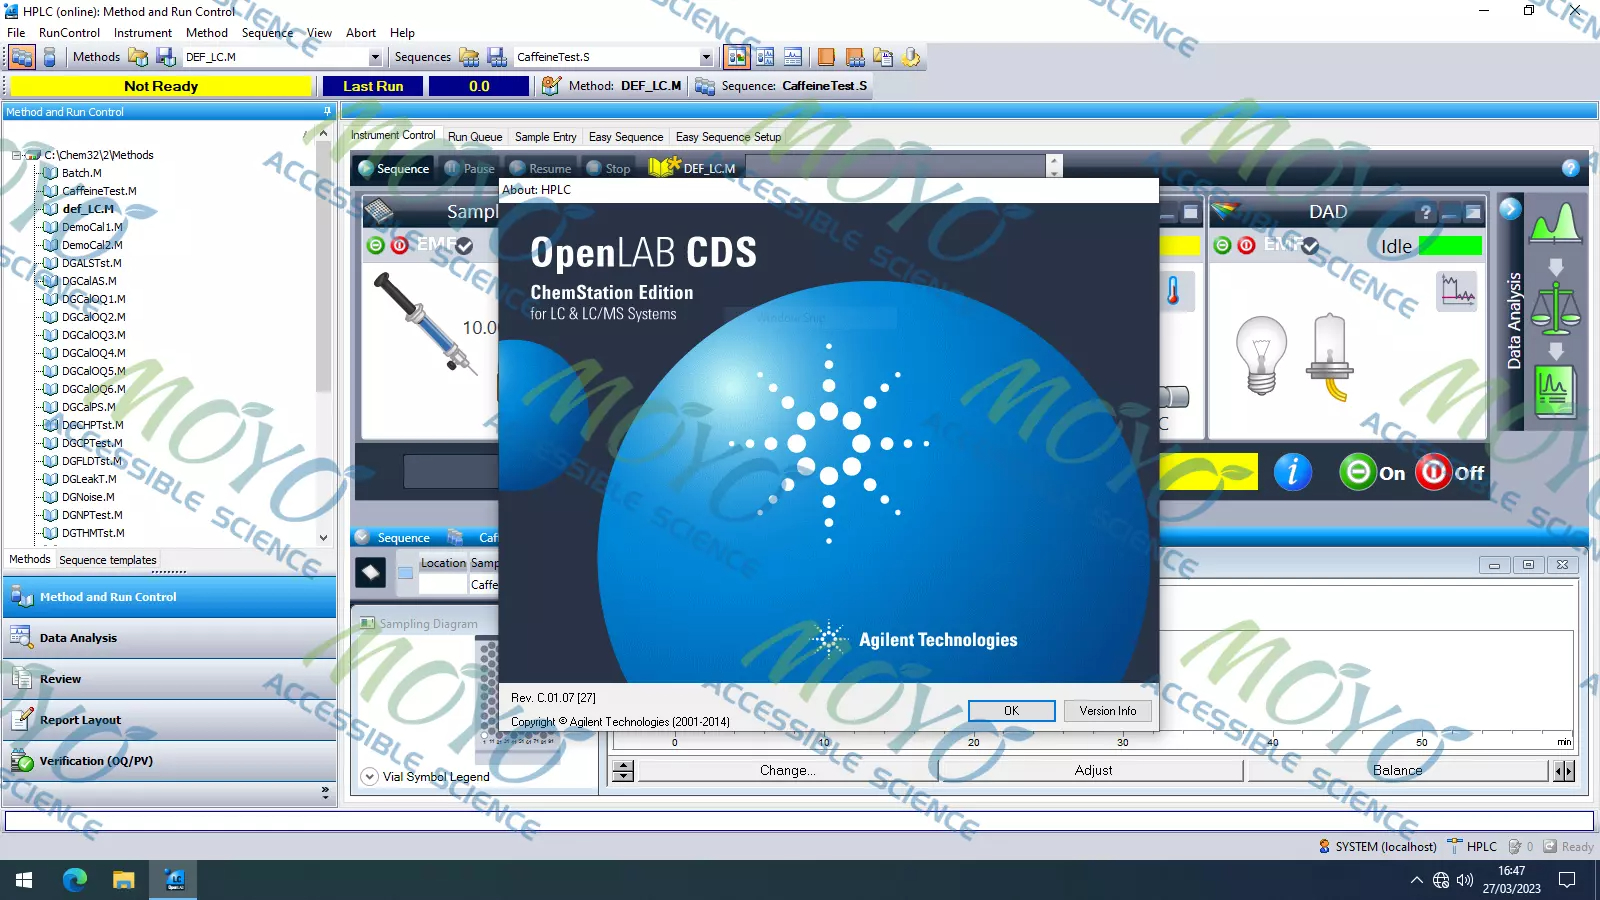The width and height of the screenshot is (1600, 900).
Task: Click the single sample vial toolbar icon
Action: (x=49, y=57)
